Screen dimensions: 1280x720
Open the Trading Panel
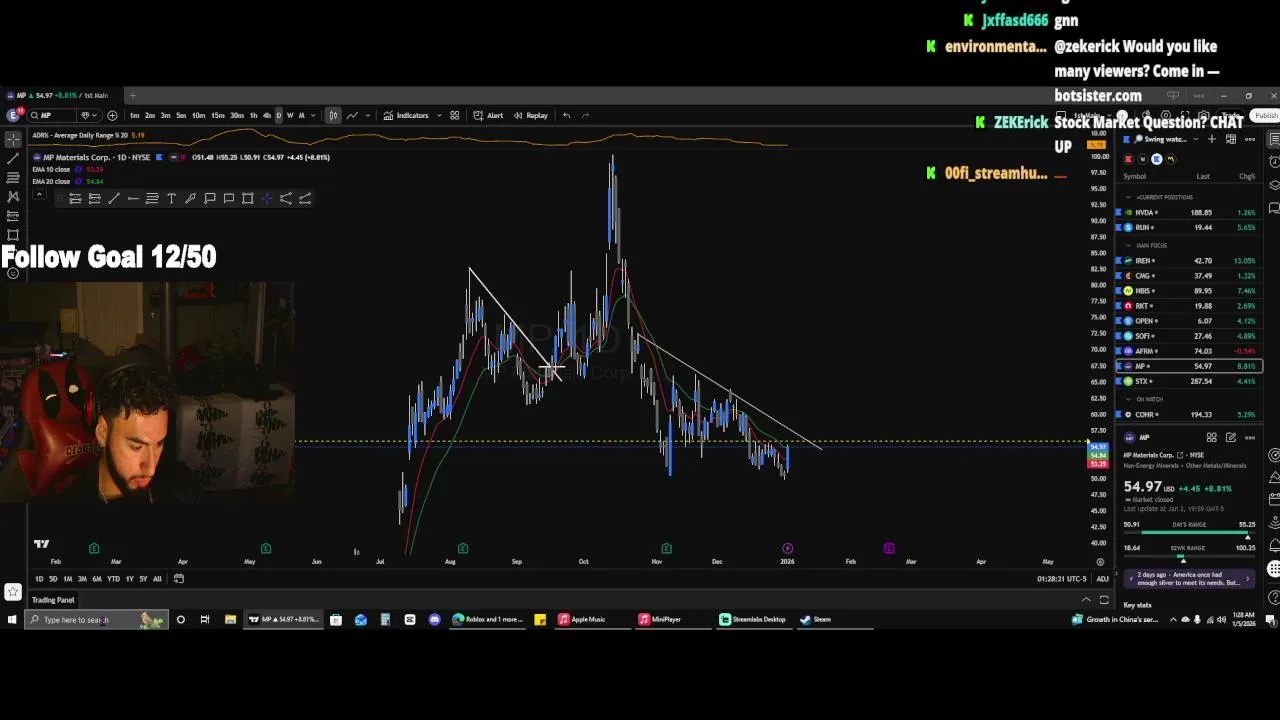[x=53, y=600]
